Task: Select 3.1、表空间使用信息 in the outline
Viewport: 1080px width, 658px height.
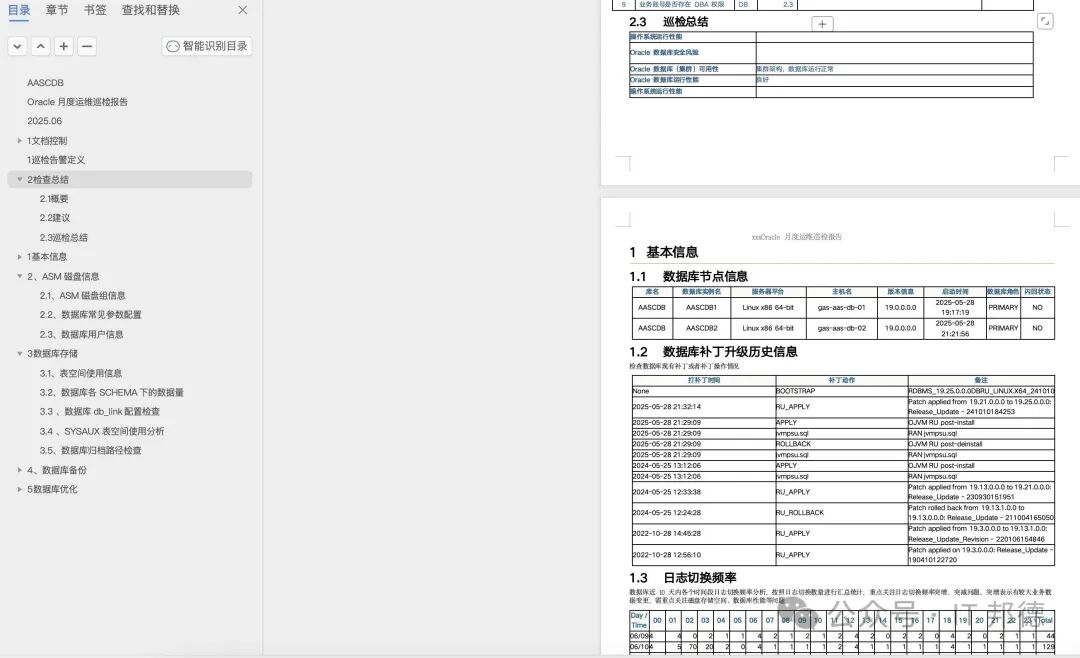Action: click(x=81, y=373)
